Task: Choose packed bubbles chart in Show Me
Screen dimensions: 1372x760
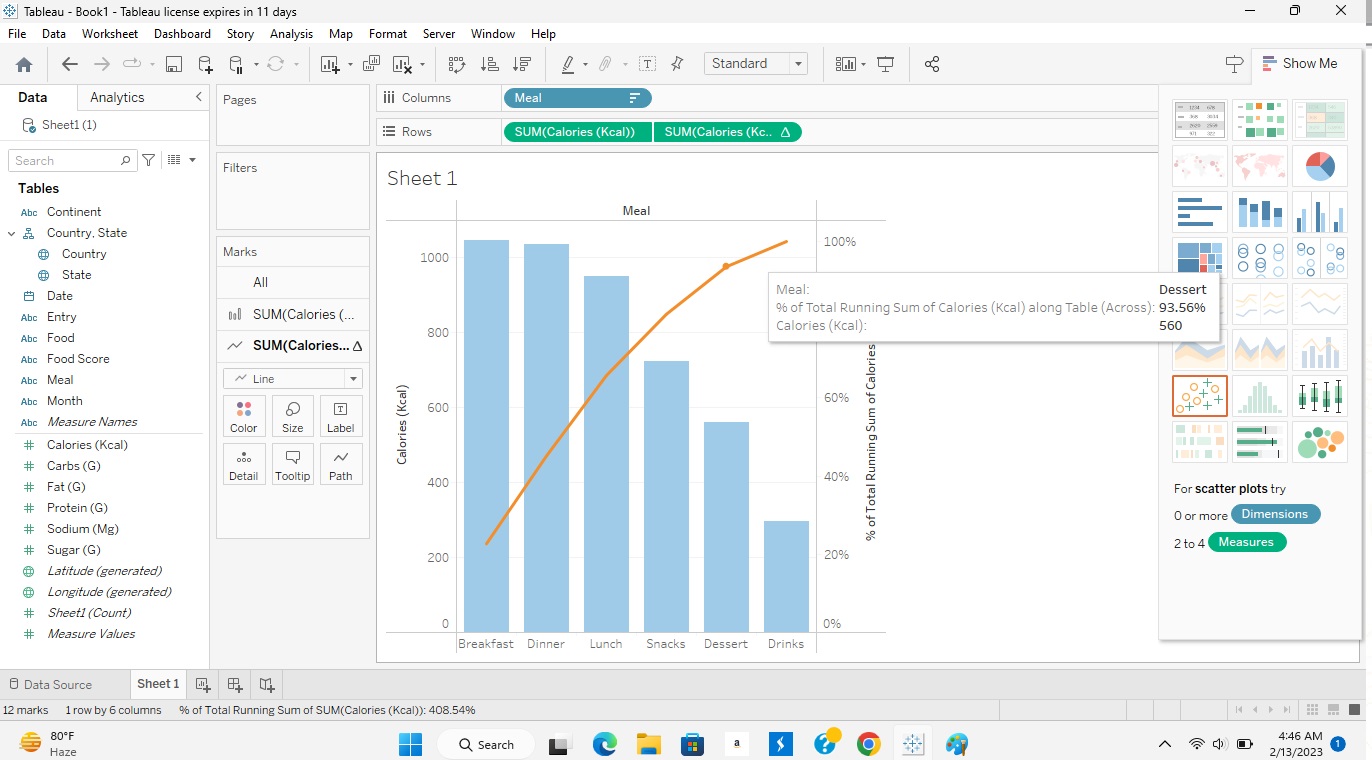Action: click(x=1319, y=441)
